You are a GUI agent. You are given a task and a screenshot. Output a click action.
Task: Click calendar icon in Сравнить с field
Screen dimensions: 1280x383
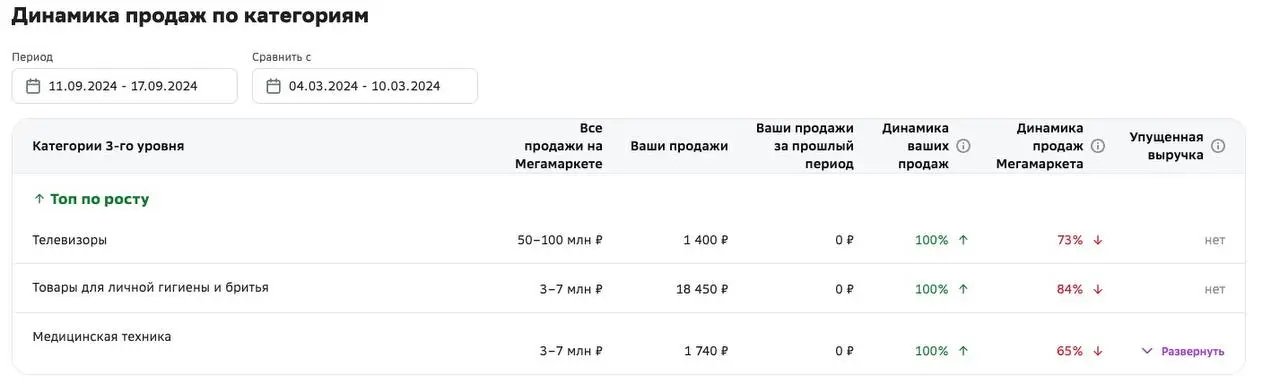[x=273, y=86]
